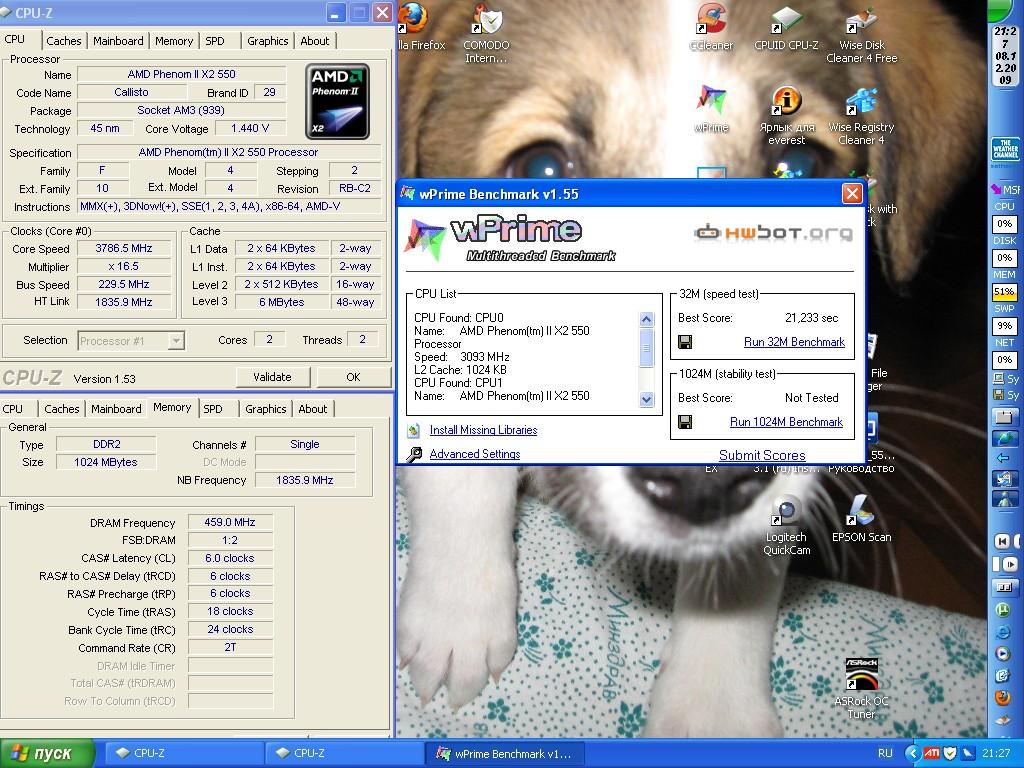The height and width of the screenshot is (768, 1024).
Task: Click the hwbot.org logo in wPrime
Action: pyautogui.click(x=773, y=232)
